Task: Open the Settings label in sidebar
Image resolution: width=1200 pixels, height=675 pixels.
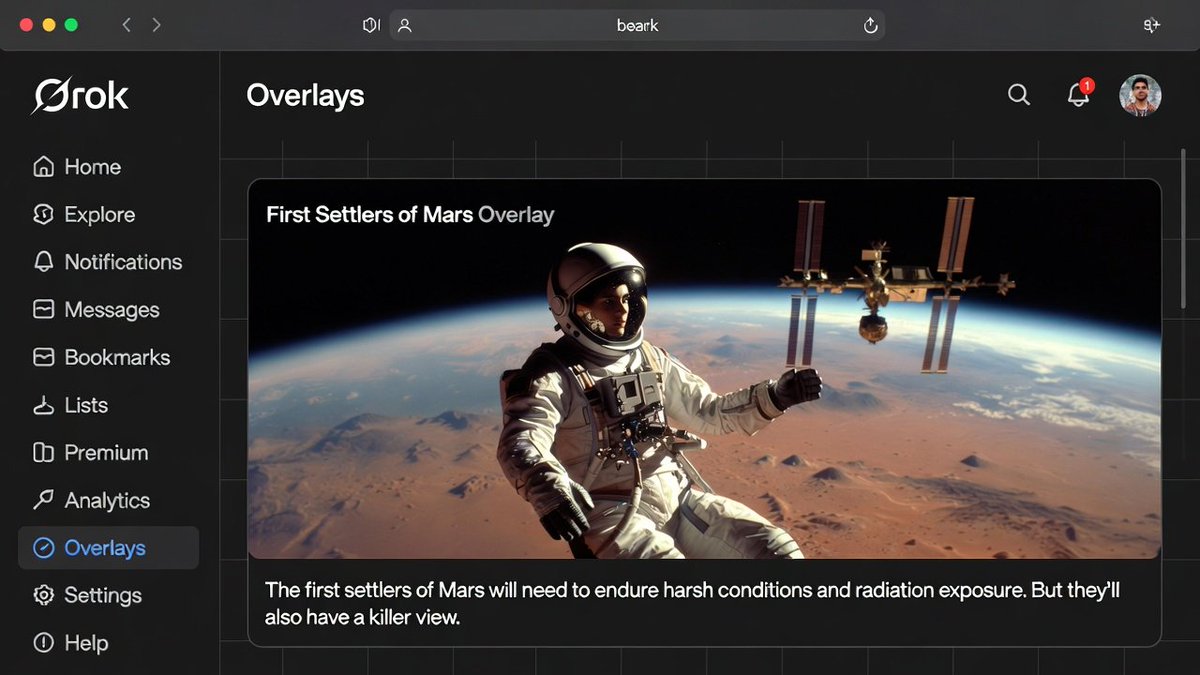Action: pos(103,595)
